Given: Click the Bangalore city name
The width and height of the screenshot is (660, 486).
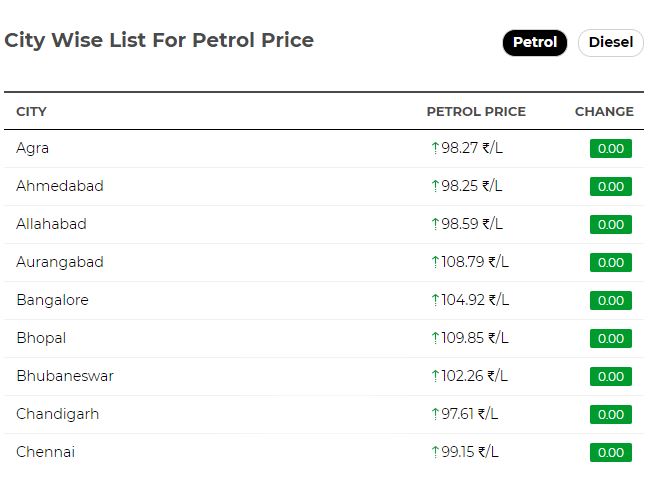Looking at the screenshot, I should [53, 300].
